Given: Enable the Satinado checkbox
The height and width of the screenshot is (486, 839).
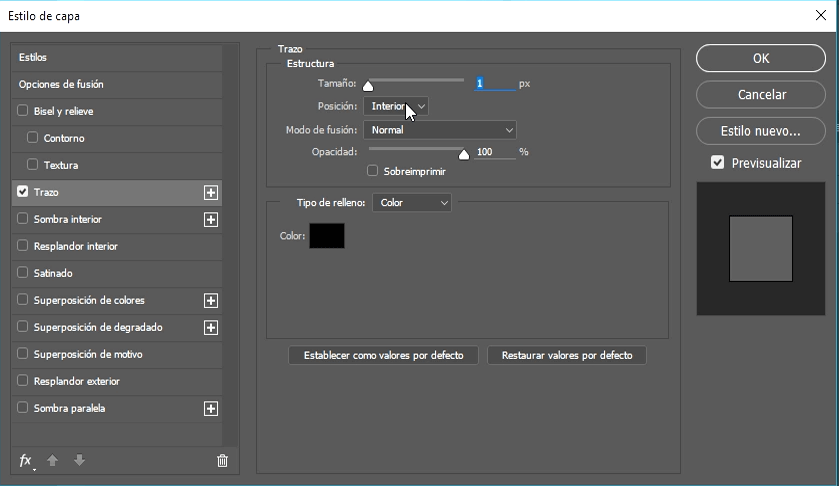Looking at the screenshot, I should [22, 272].
